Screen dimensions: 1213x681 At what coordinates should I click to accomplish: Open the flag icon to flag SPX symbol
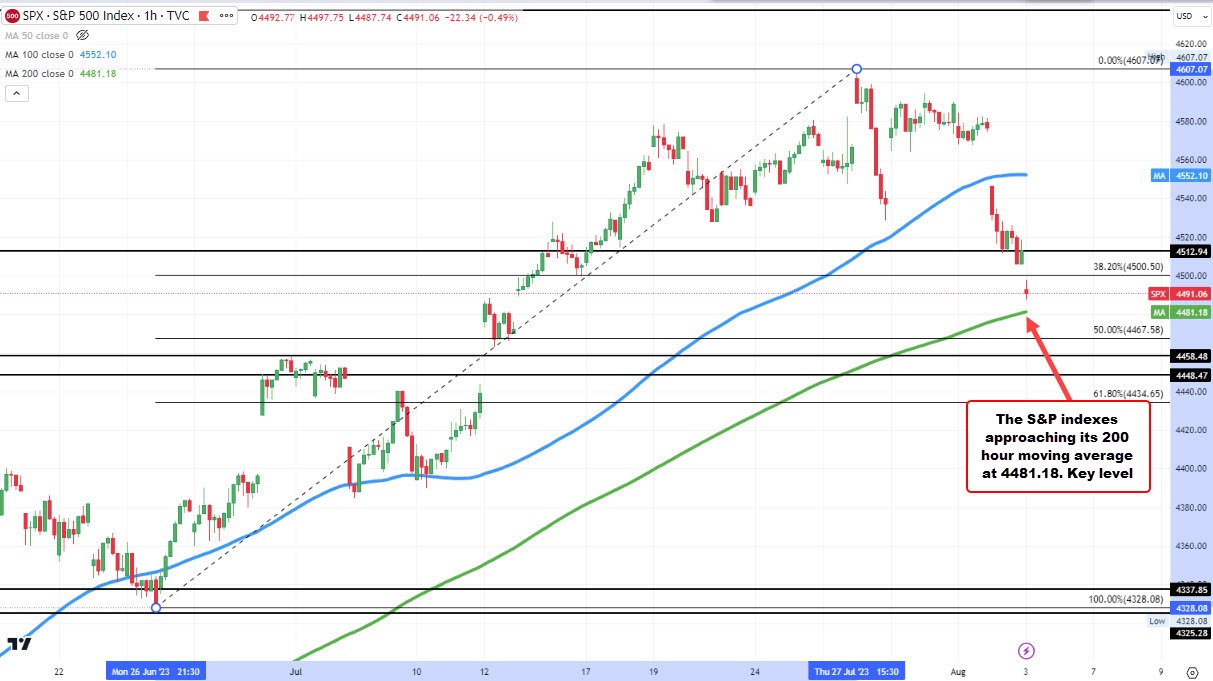click(x=203, y=16)
